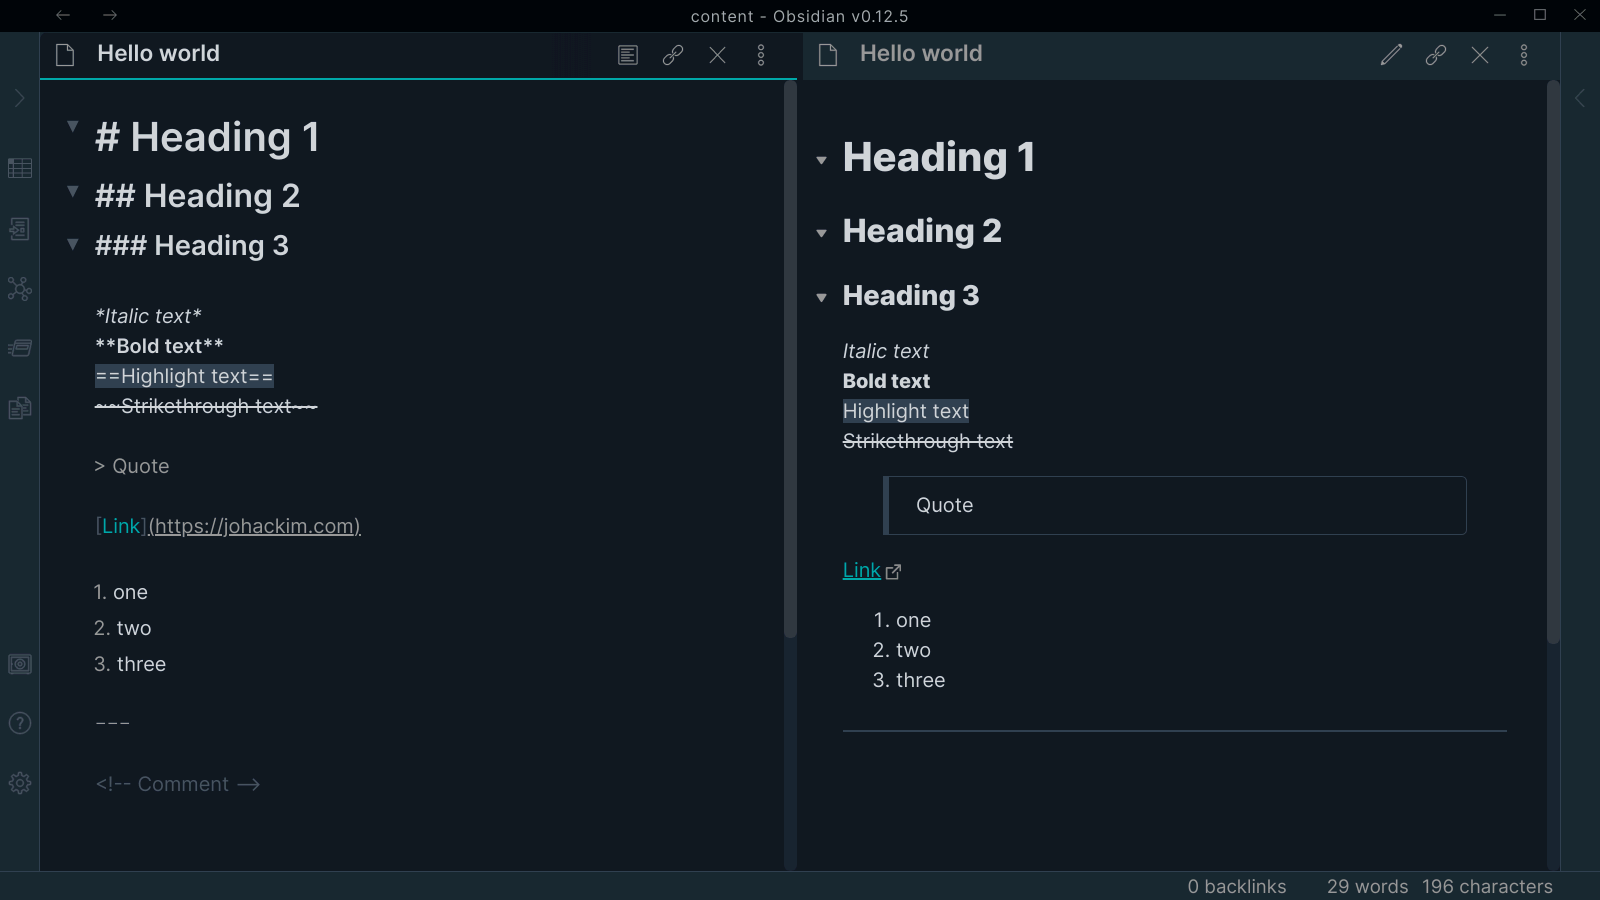
Task: Fold '## Heading 2' in editor
Action: 72,190
